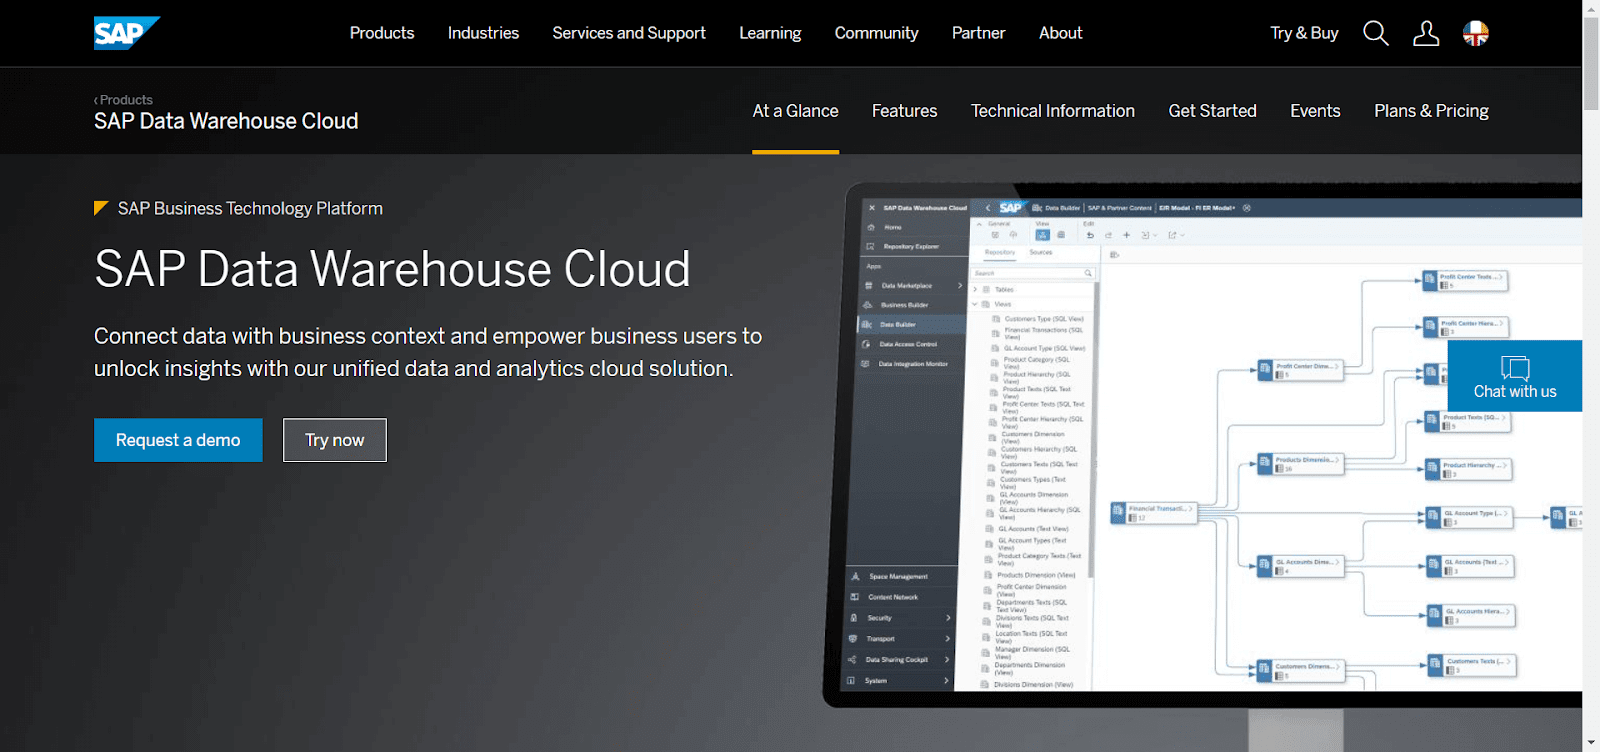Open the user account icon
Image resolution: width=1600 pixels, height=752 pixels.
(1426, 33)
